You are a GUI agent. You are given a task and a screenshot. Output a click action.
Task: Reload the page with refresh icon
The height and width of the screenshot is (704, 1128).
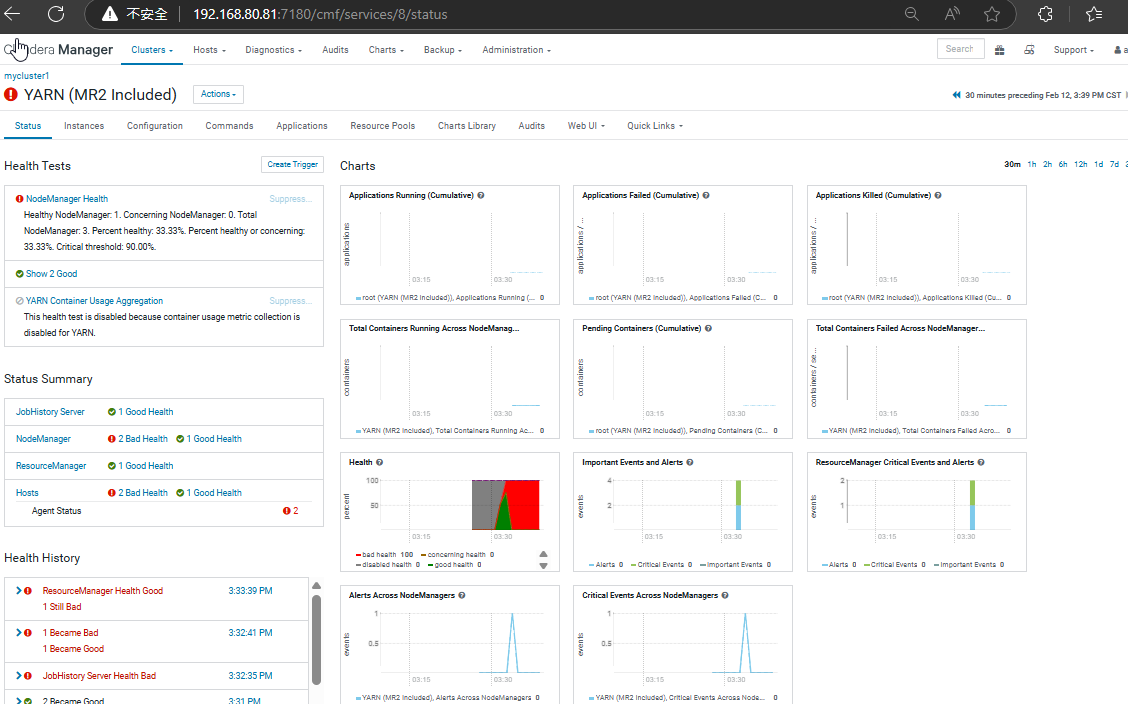point(56,14)
